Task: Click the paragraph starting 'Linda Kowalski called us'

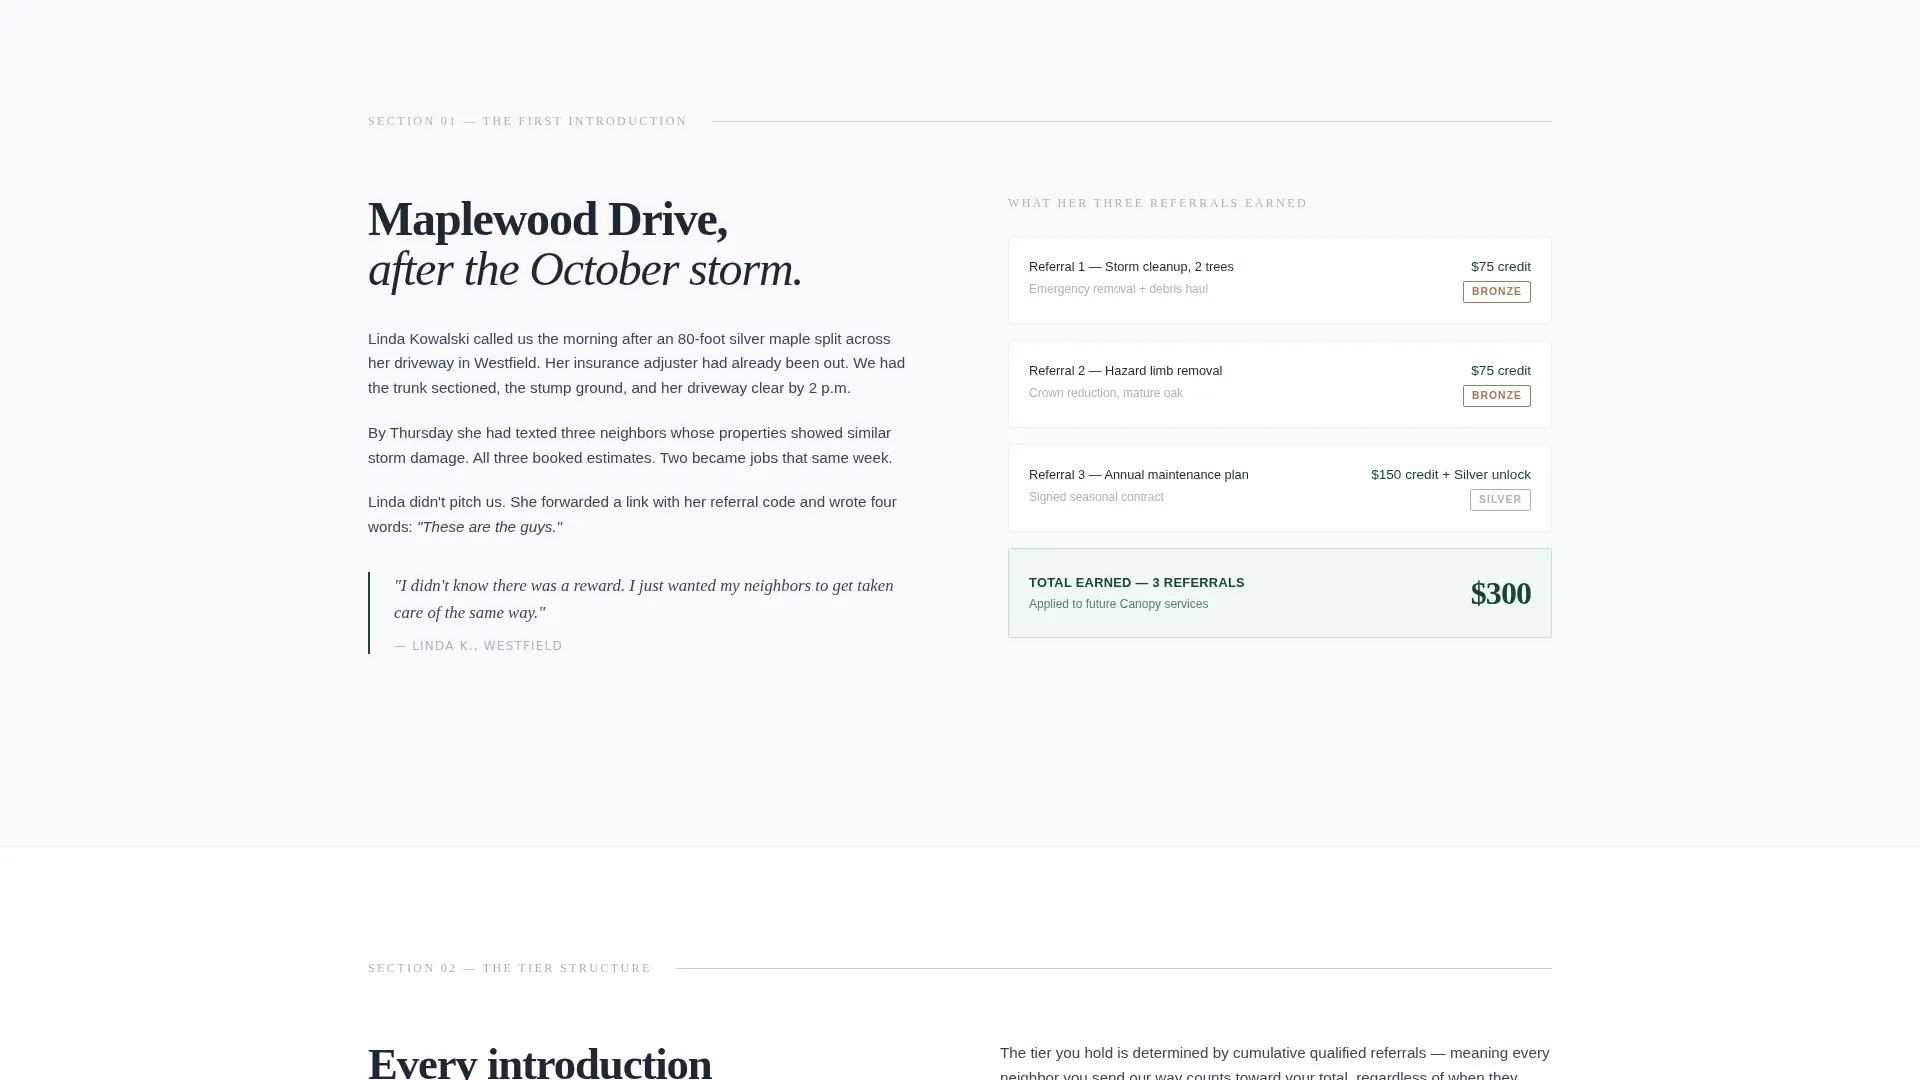Action: [637, 363]
